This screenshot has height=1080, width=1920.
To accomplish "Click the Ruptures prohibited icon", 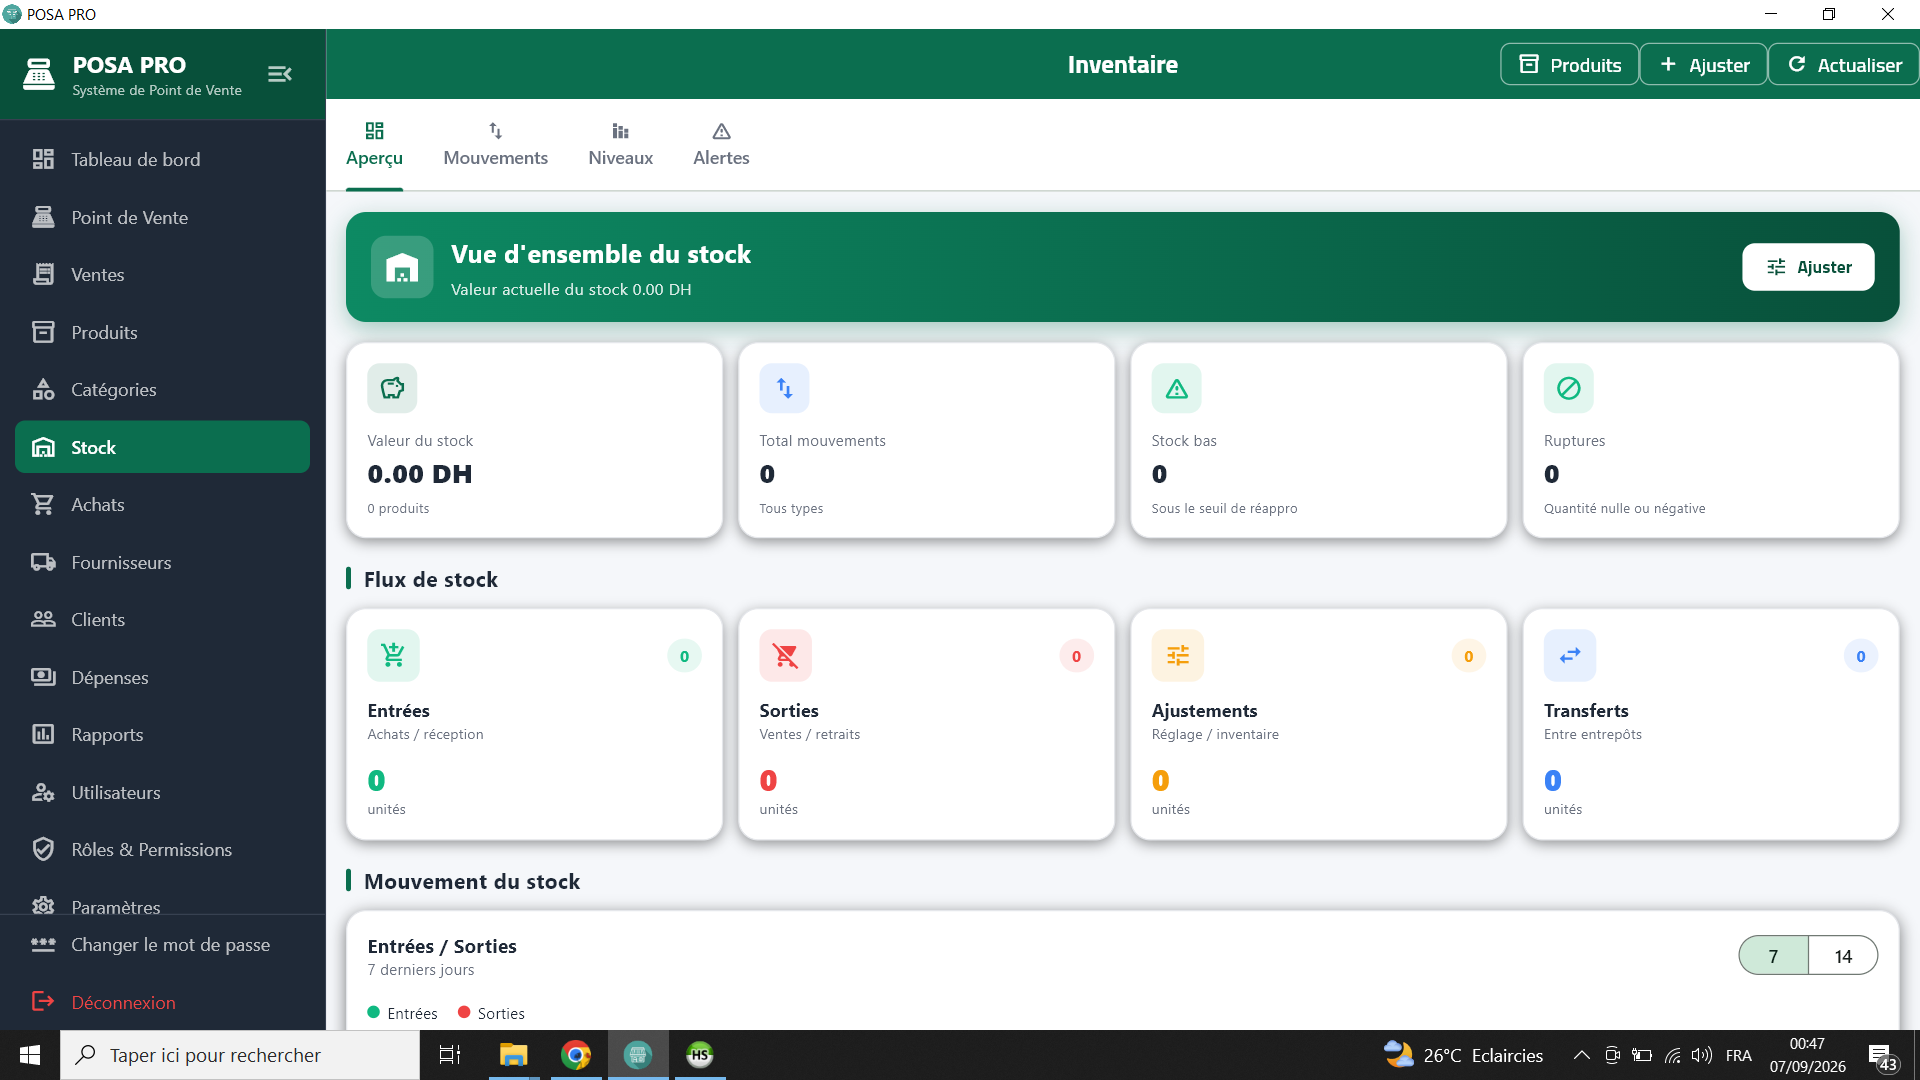I will click(1568, 388).
